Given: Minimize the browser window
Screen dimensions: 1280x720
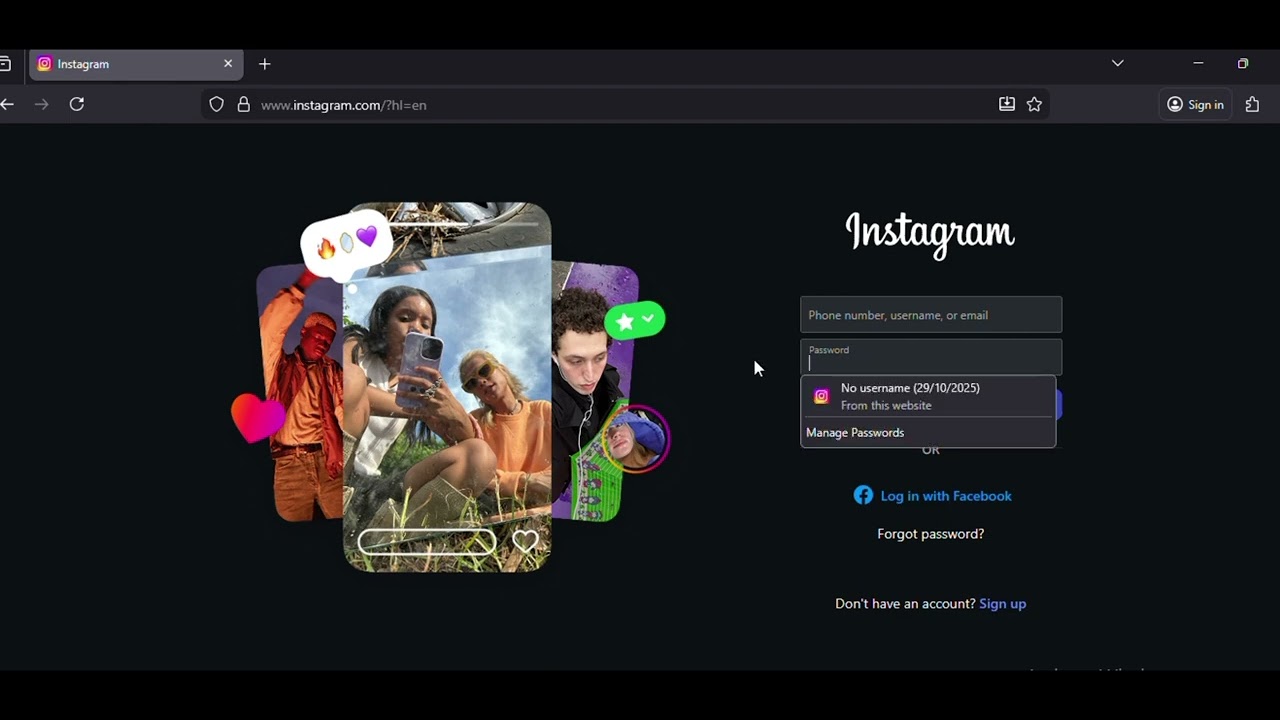Looking at the screenshot, I should point(1198,63).
